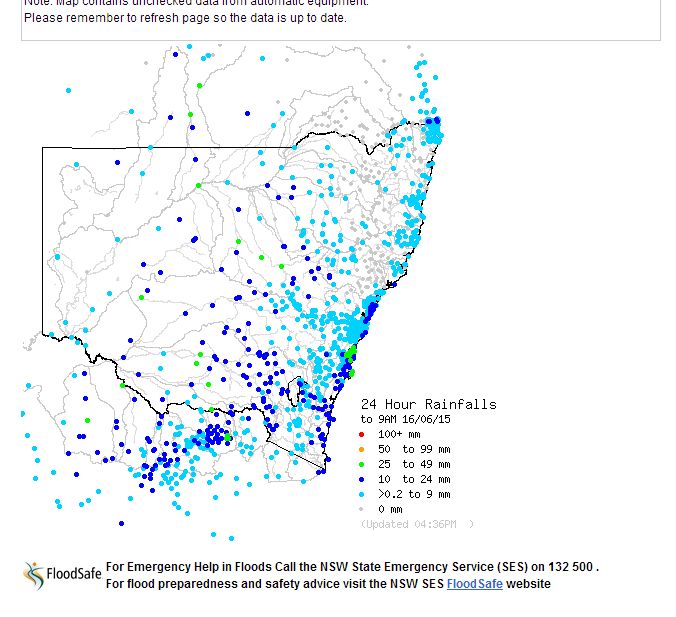Screen dimensions: 676x617
Task: Select the 'For Emergency Help in Floods' line
Action: tap(352, 567)
